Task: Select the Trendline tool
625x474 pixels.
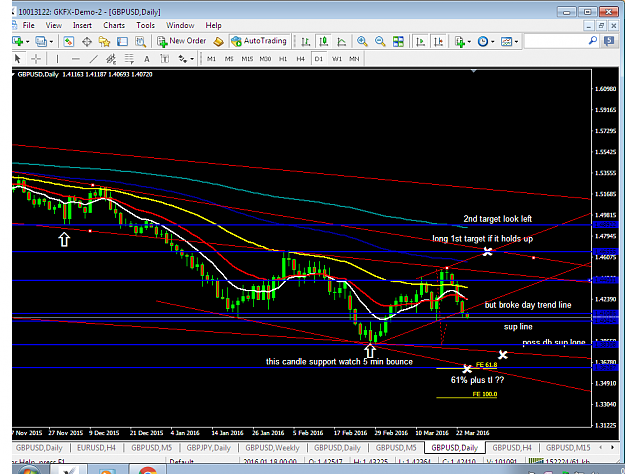Action: [x=93, y=59]
